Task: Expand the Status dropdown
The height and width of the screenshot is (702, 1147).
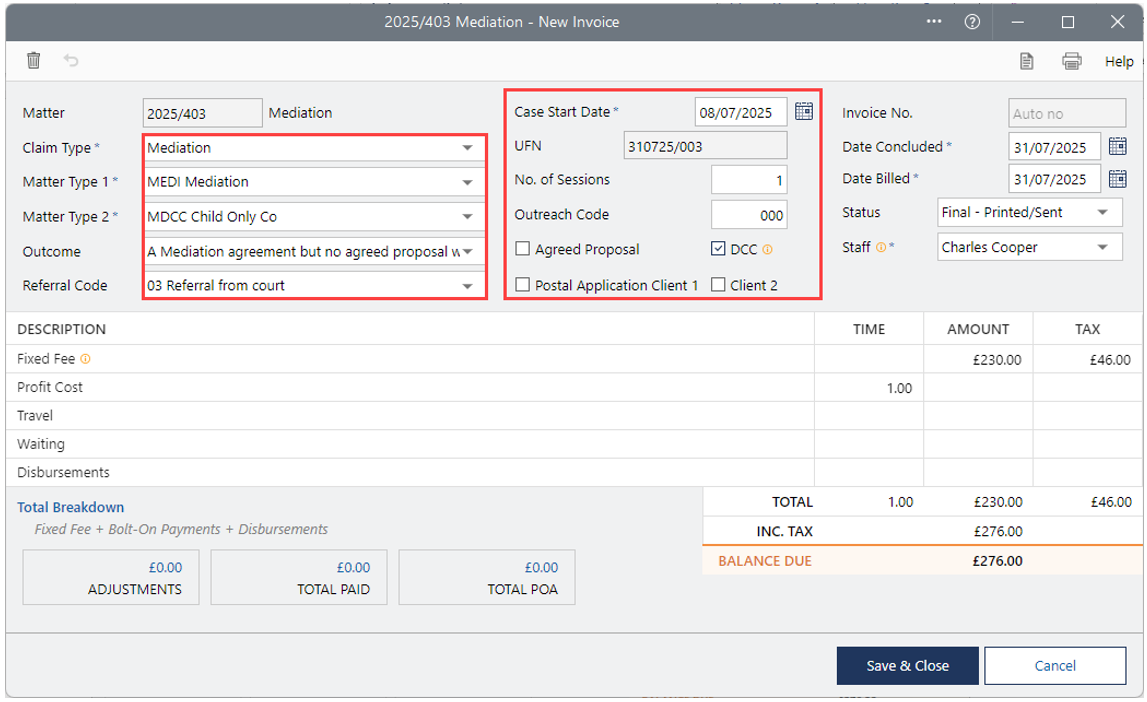Action: [x=1102, y=213]
